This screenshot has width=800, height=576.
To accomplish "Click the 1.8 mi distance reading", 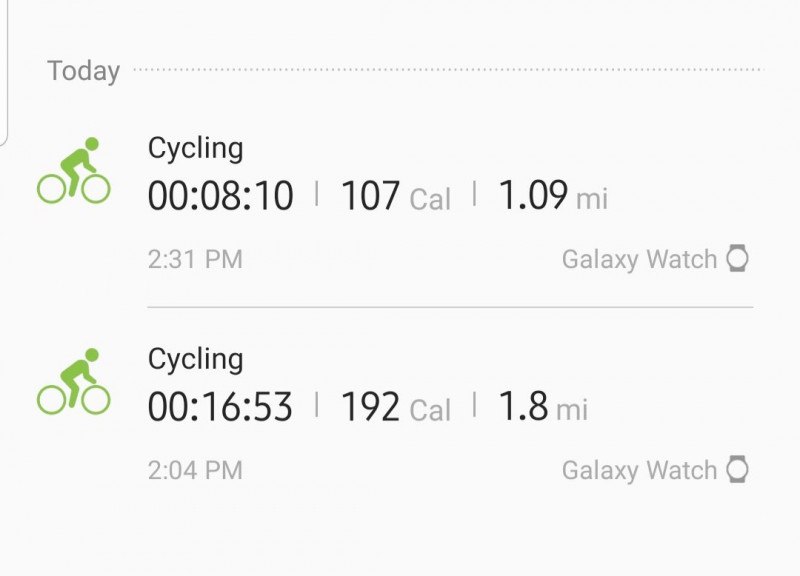I will [542, 408].
